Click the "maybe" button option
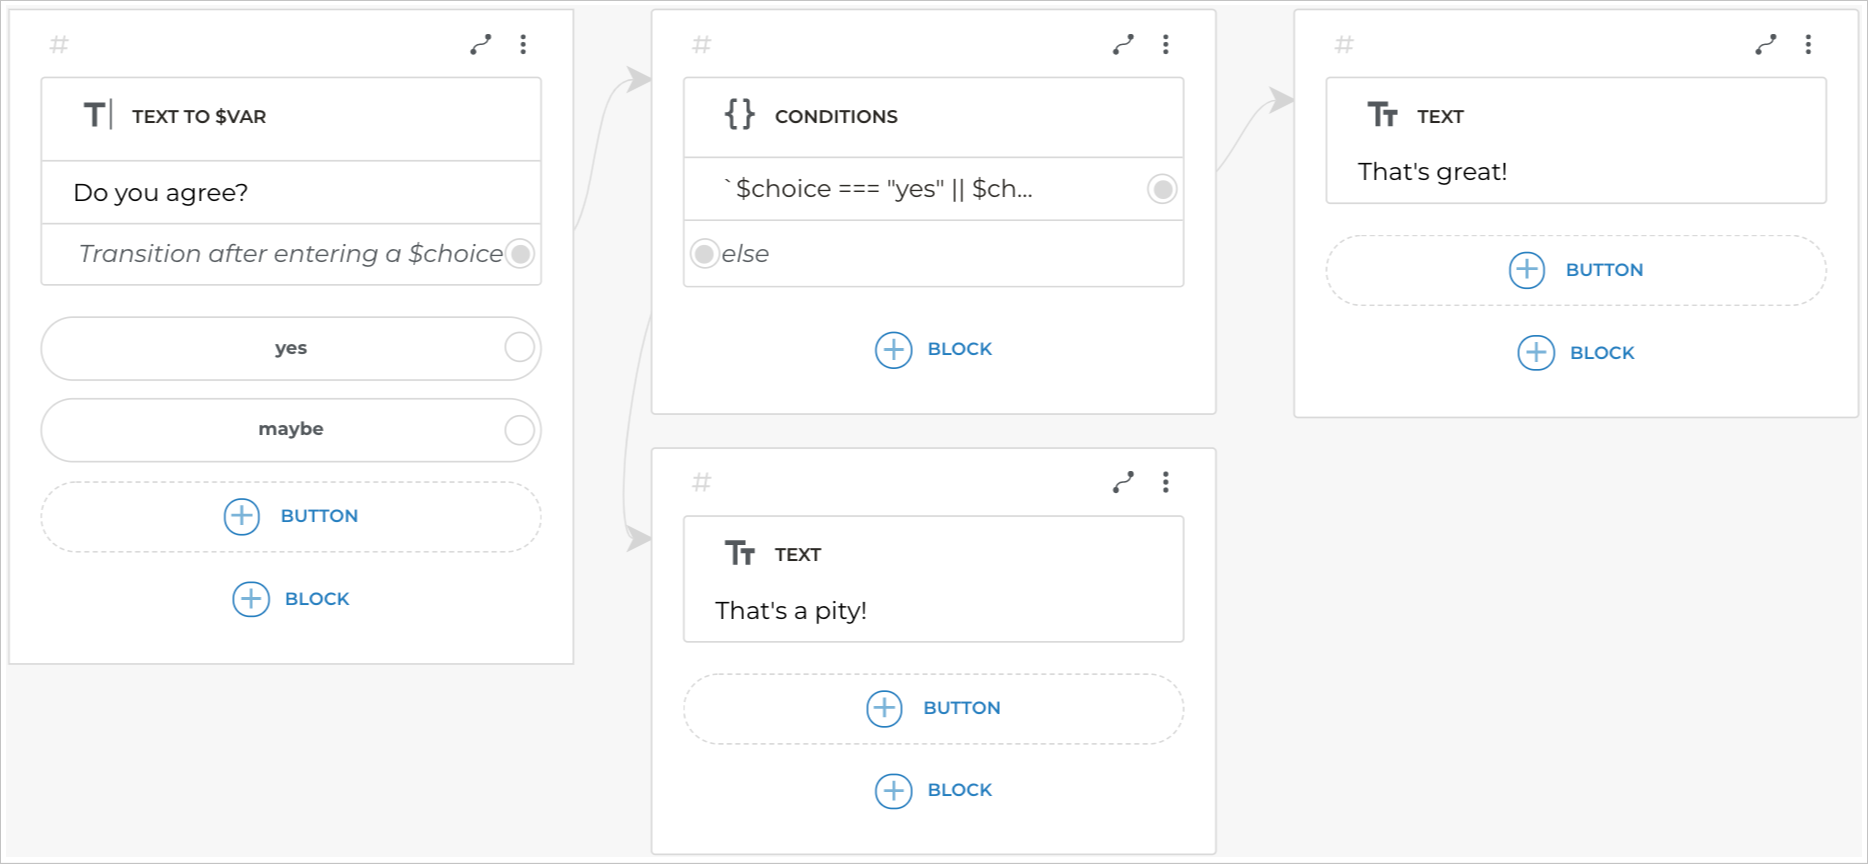 click(291, 429)
